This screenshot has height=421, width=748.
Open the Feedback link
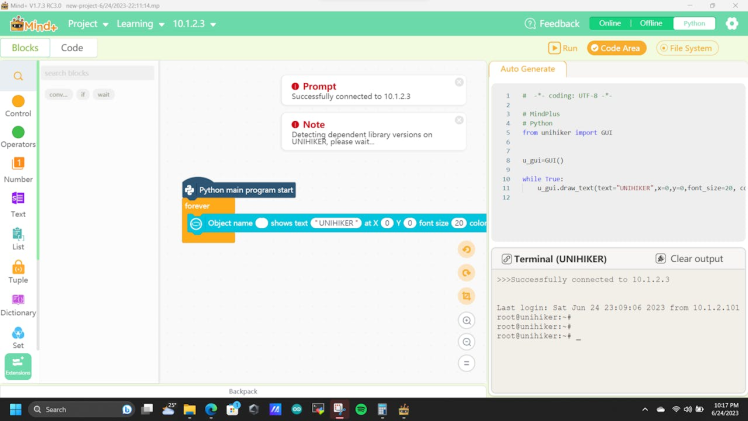click(x=552, y=23)
